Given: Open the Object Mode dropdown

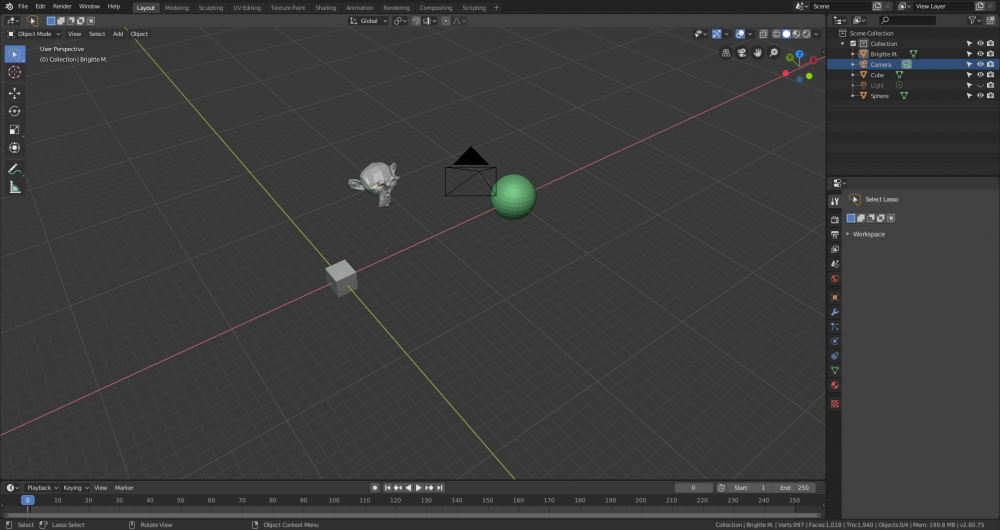Looking at the screenshot, I should tap(34, 34).
